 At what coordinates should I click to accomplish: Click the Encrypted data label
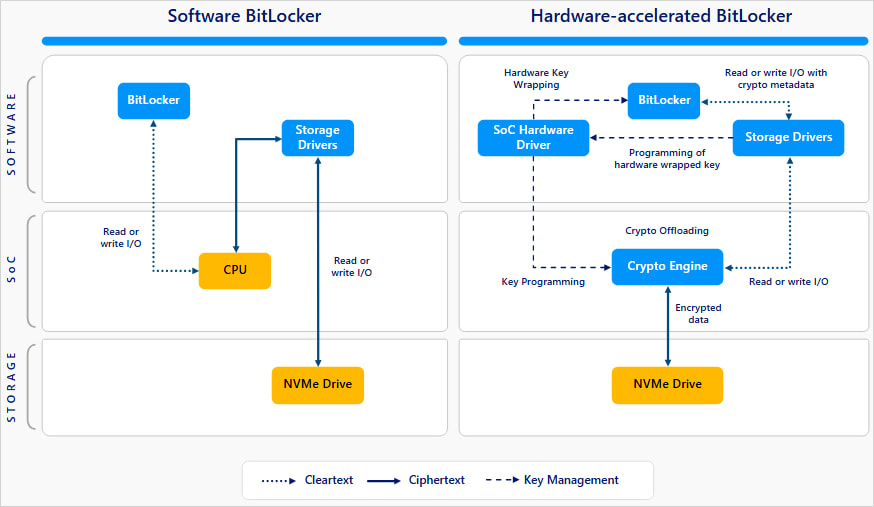click(x=698, y=314)
